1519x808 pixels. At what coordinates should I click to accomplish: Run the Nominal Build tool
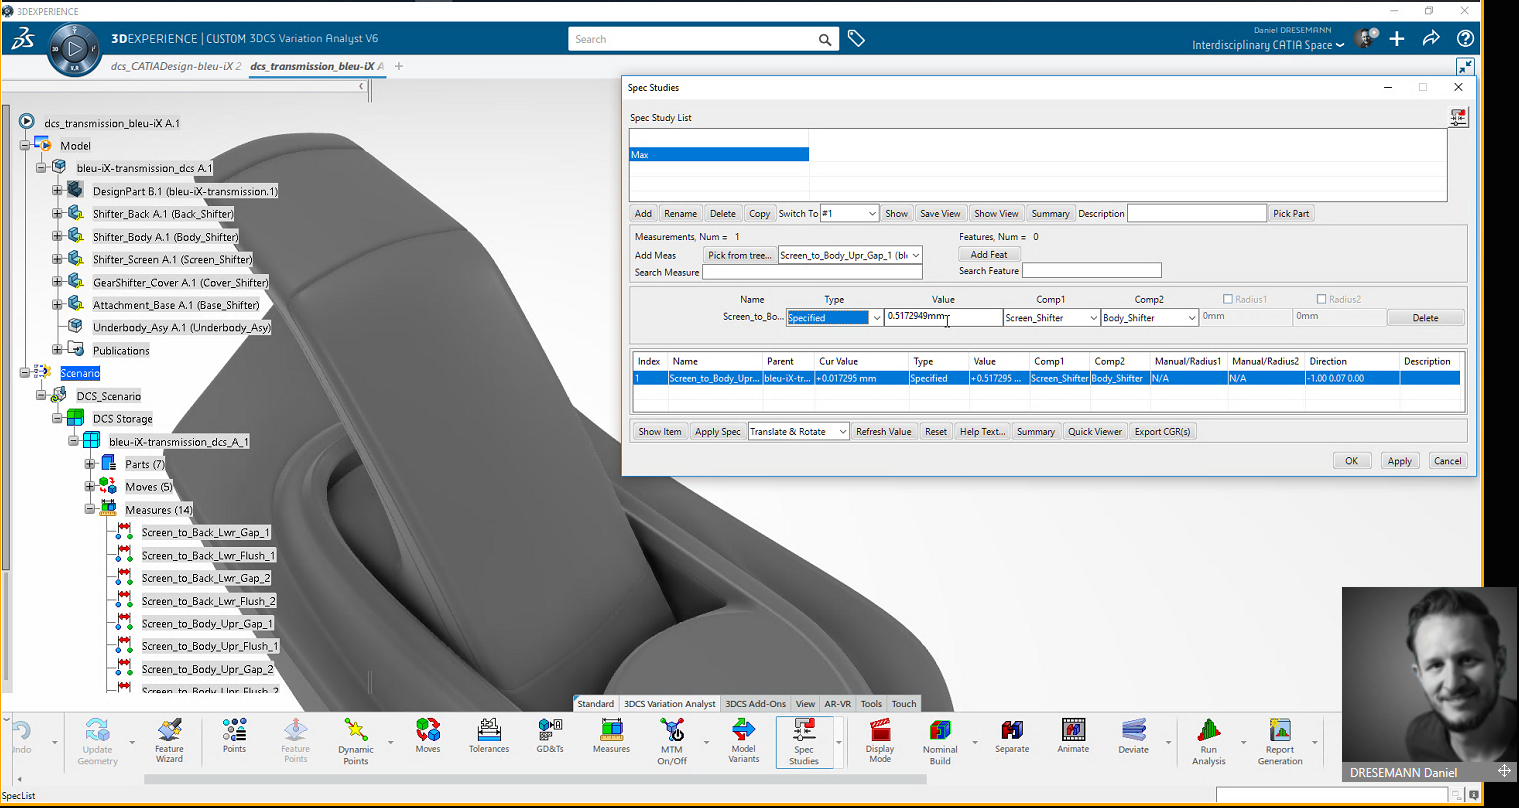point(940,741)
